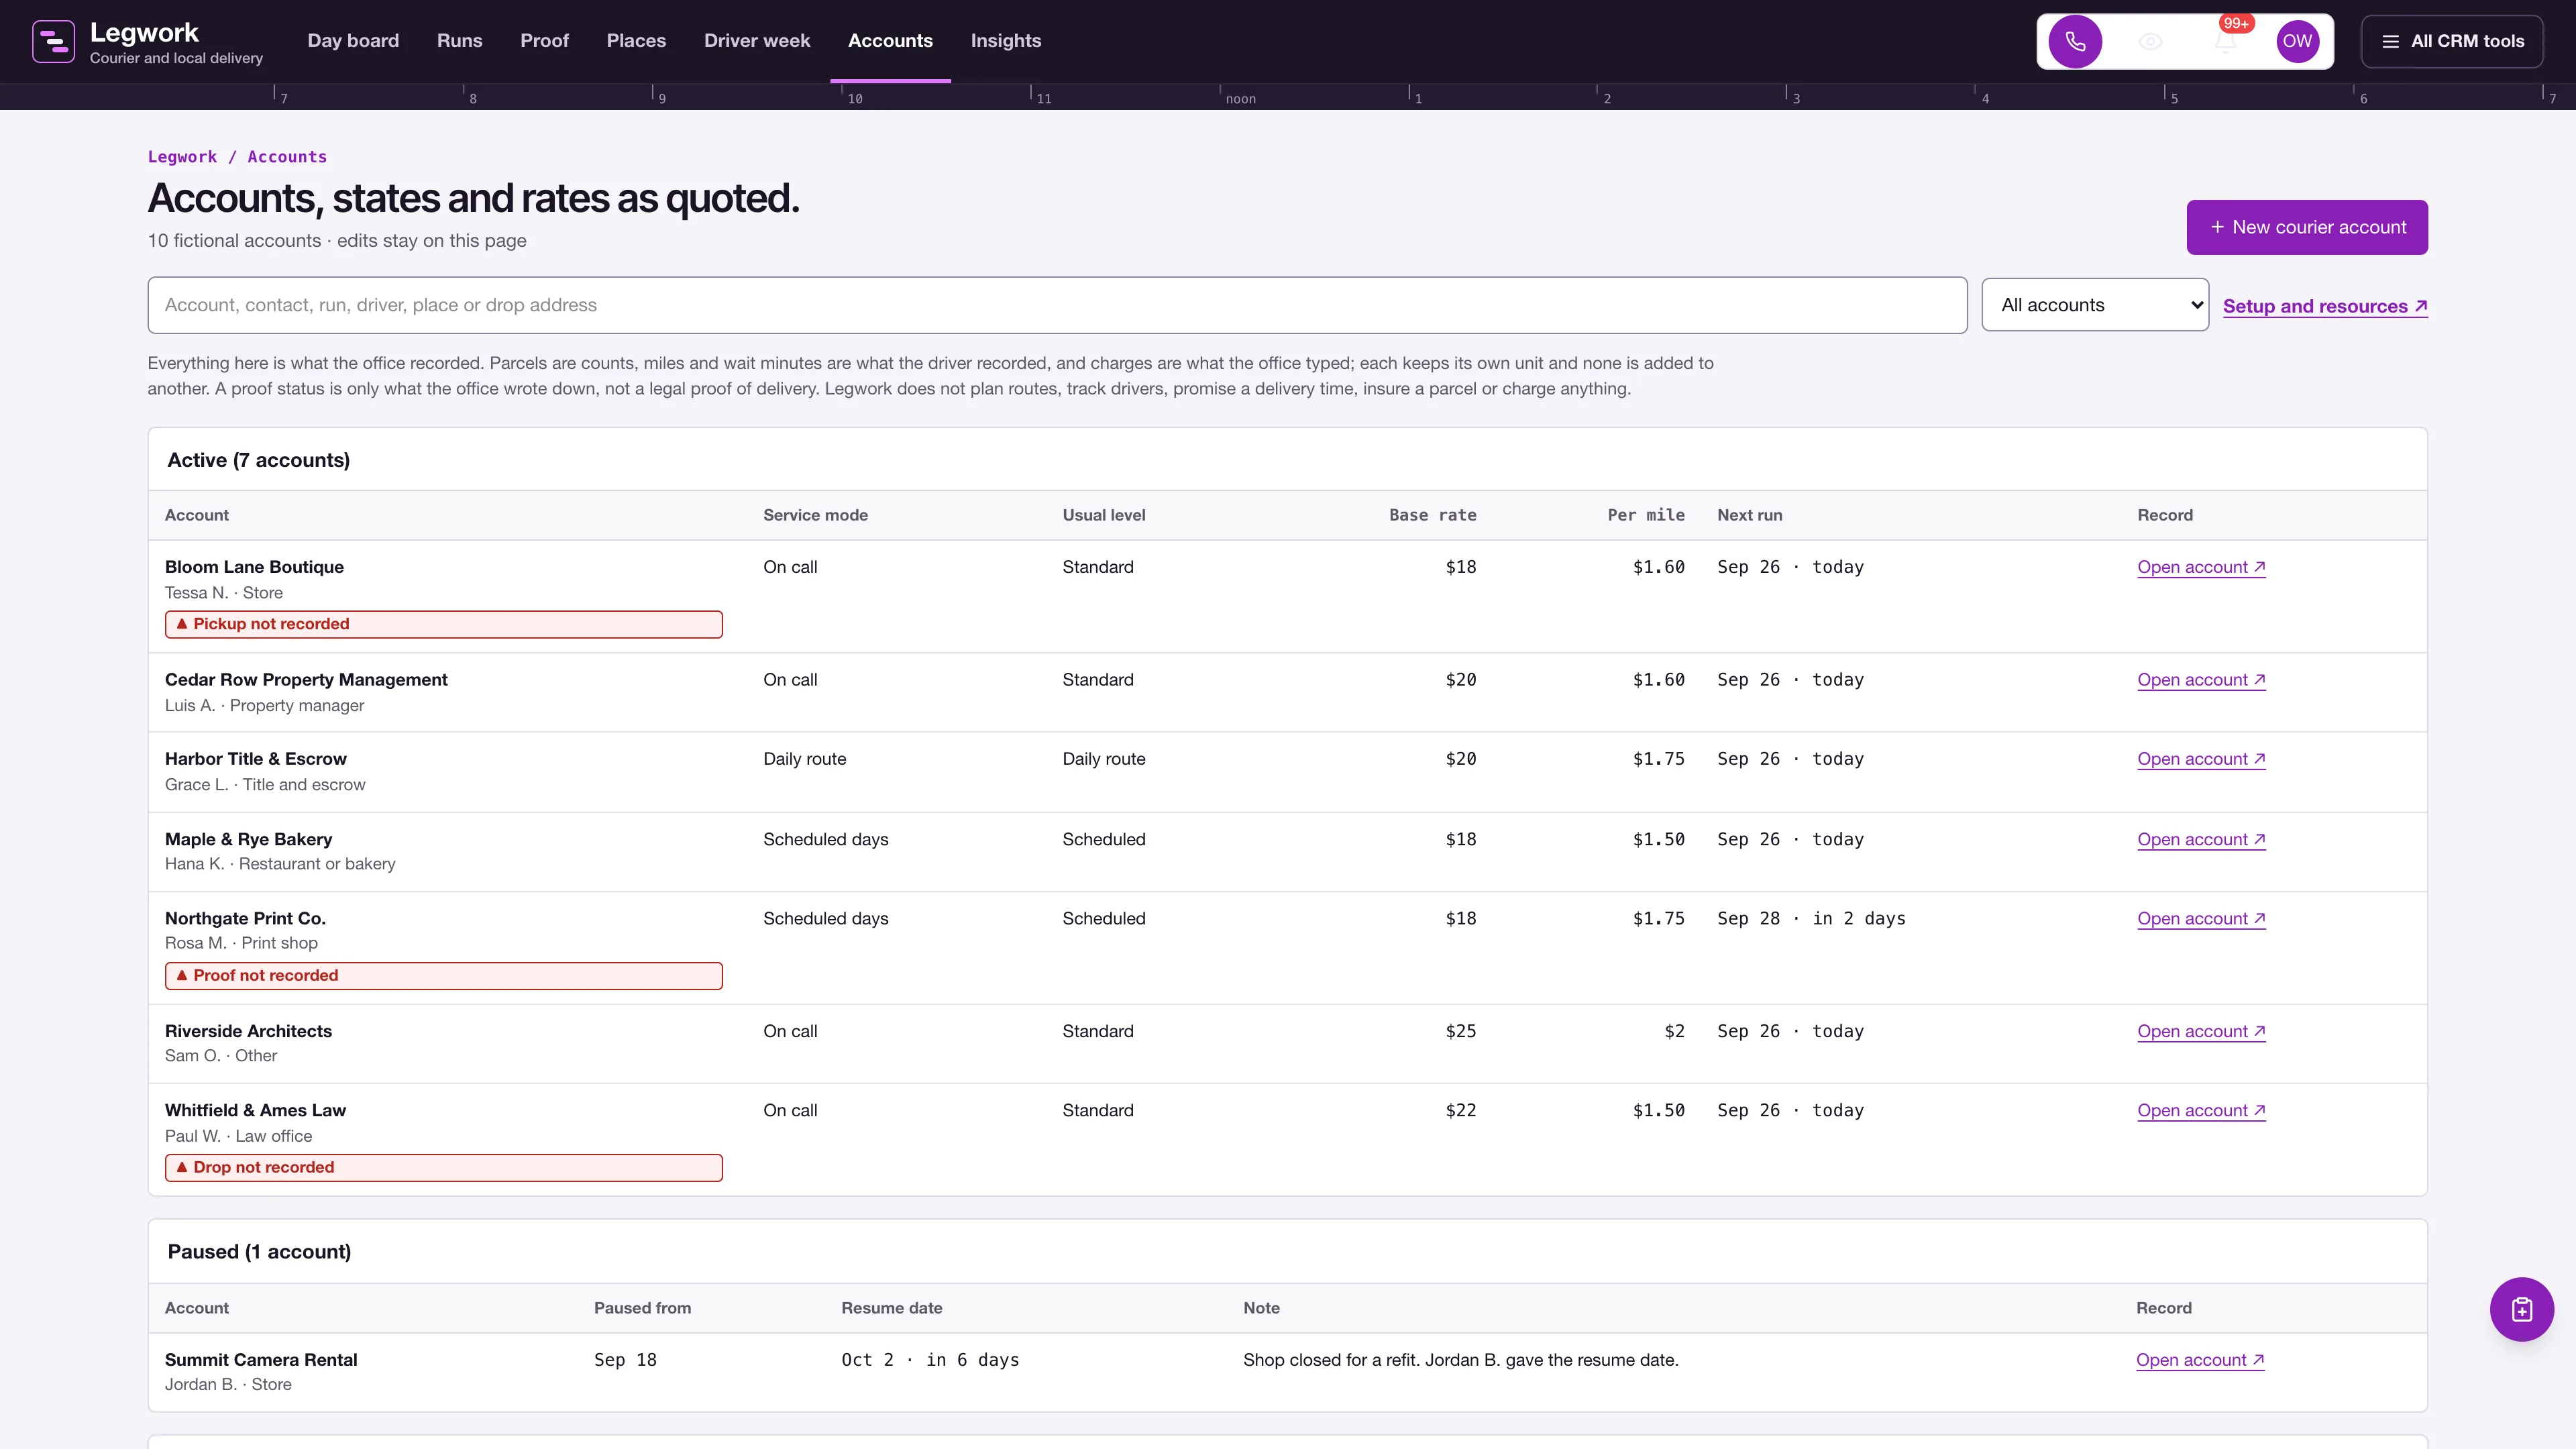This screenshot has width=2576, height=1449.
Task: Open Setup and resources link
Action: (x=2325, y=306)
